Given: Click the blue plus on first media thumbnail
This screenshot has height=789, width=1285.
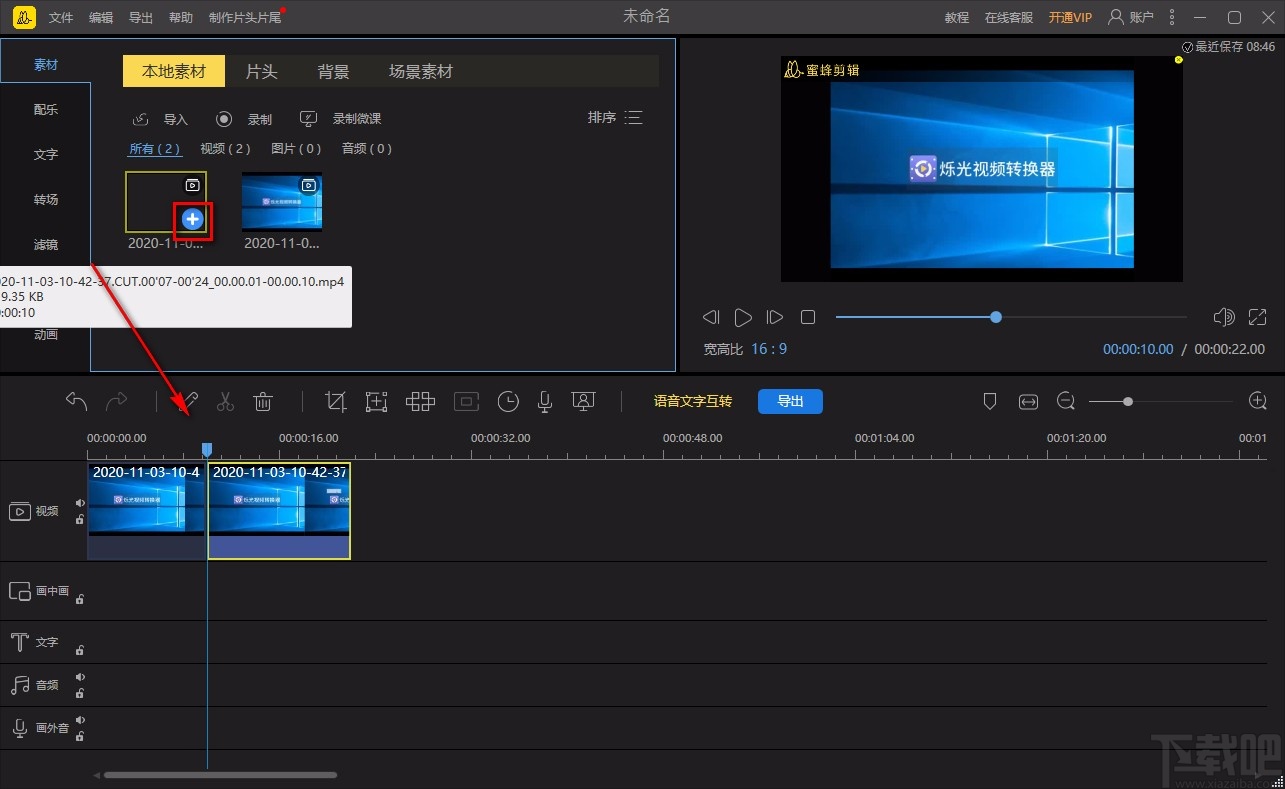Looking at the screenshot, I should tap(193, 219).
